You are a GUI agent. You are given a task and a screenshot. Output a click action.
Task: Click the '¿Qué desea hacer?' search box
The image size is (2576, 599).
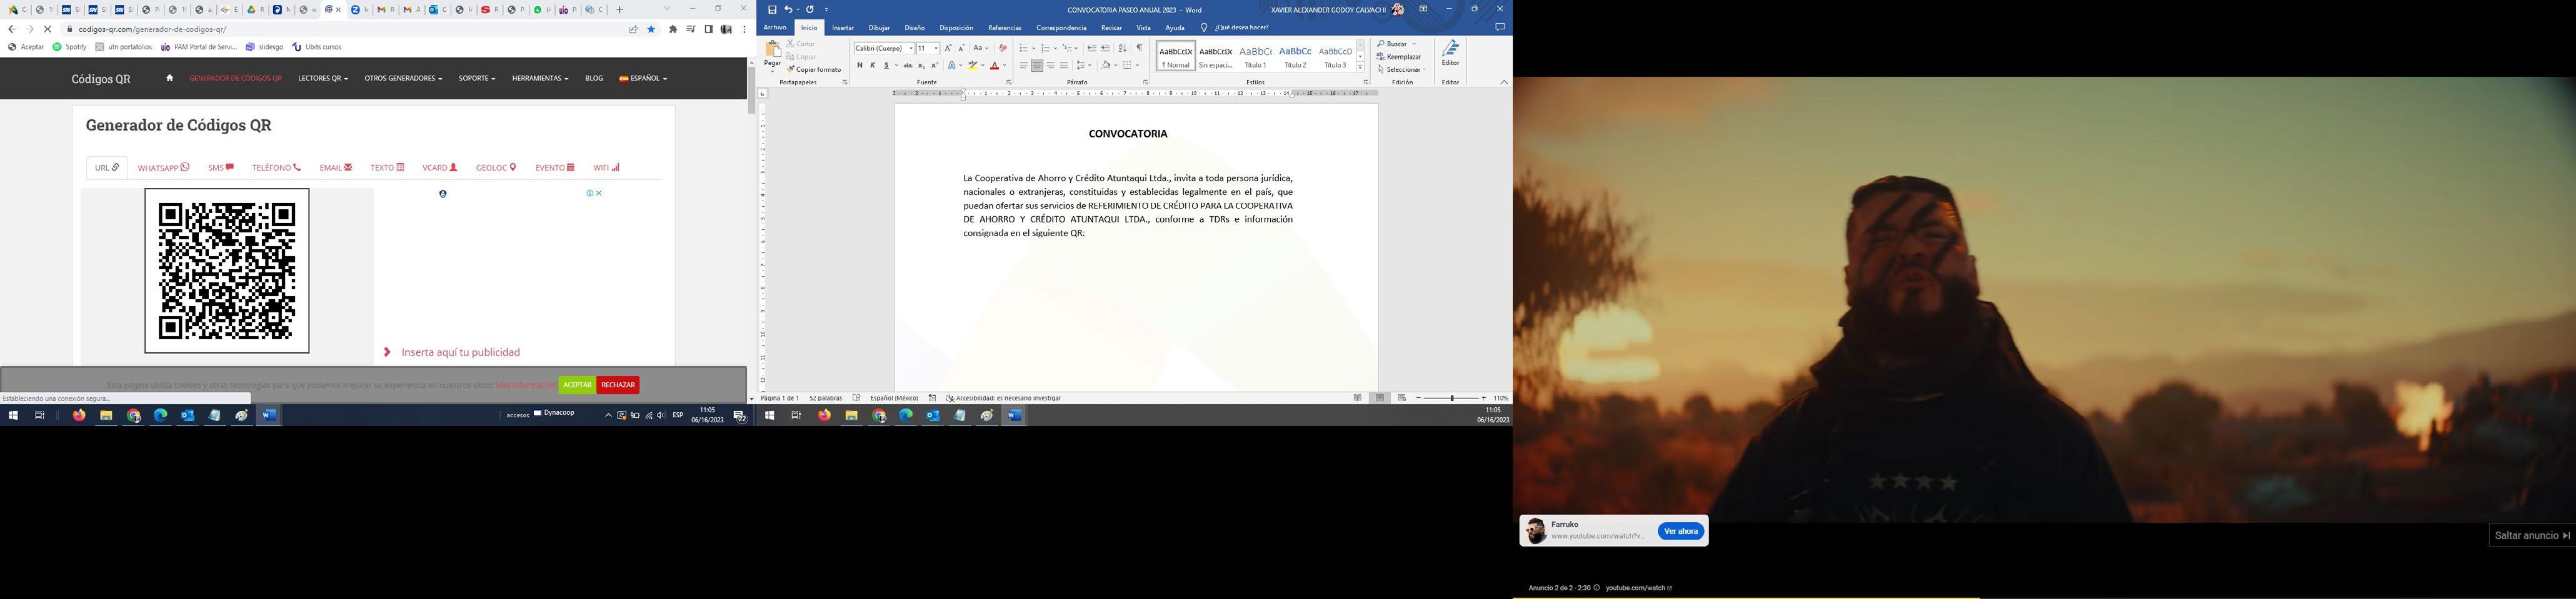(x=1241, y=28)
